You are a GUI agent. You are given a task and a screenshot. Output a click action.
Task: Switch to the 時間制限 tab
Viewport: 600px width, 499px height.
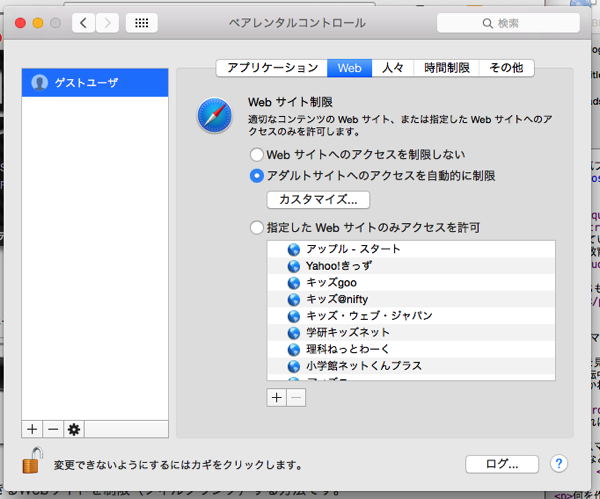coord(447,68)
